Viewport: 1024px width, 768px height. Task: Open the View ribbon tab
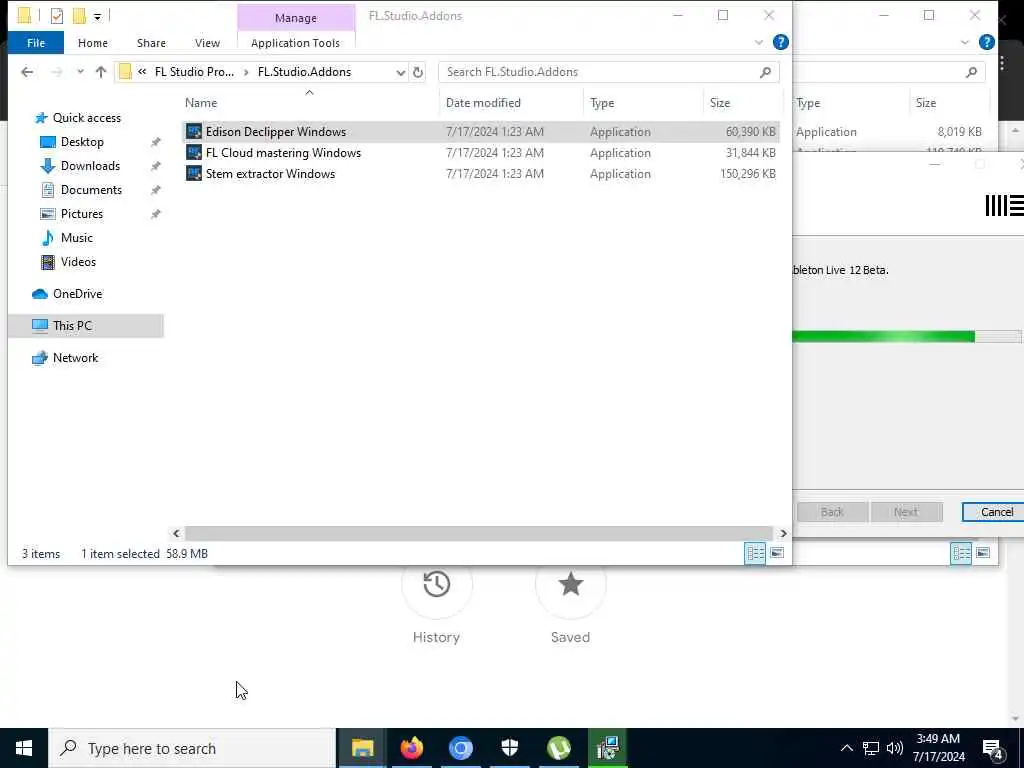tap(207, 43)
